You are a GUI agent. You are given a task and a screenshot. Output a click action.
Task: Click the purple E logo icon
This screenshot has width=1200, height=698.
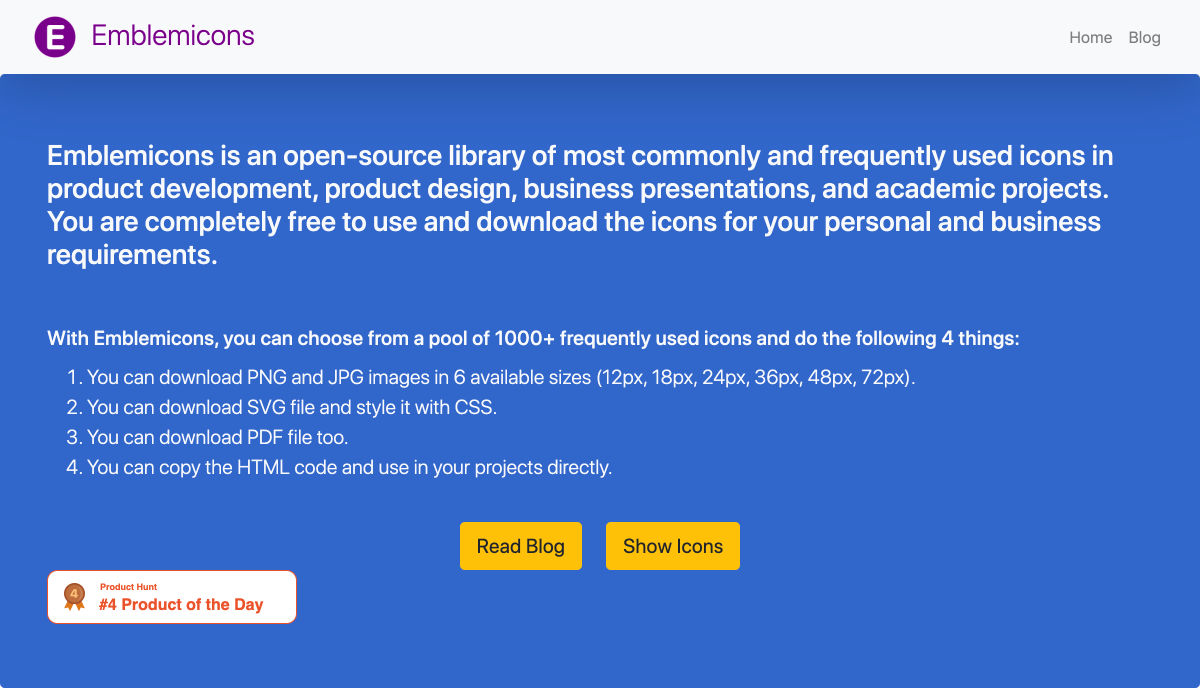(55, 37)
